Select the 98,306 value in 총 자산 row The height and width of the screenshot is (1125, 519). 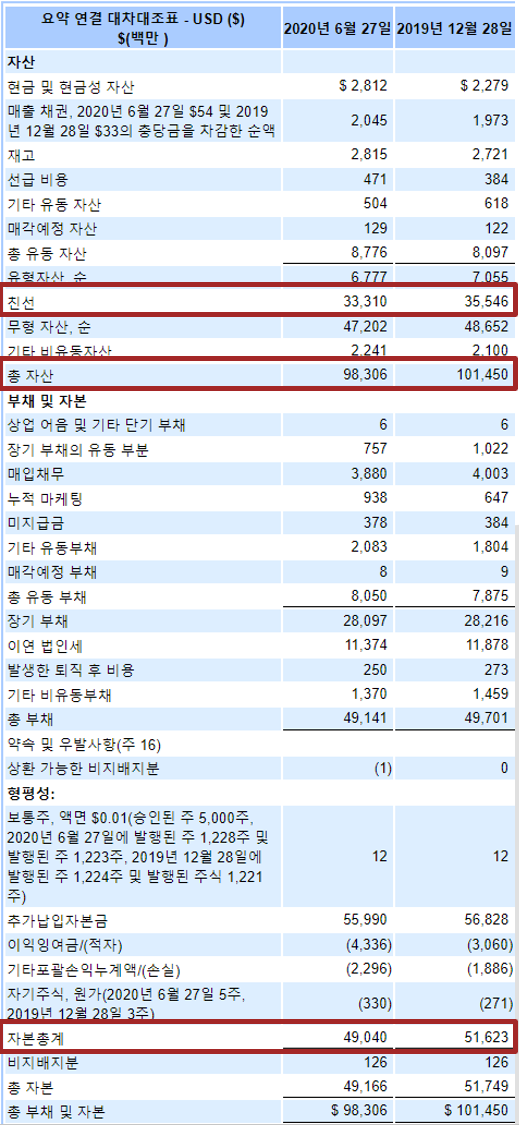tap(366, 375)
